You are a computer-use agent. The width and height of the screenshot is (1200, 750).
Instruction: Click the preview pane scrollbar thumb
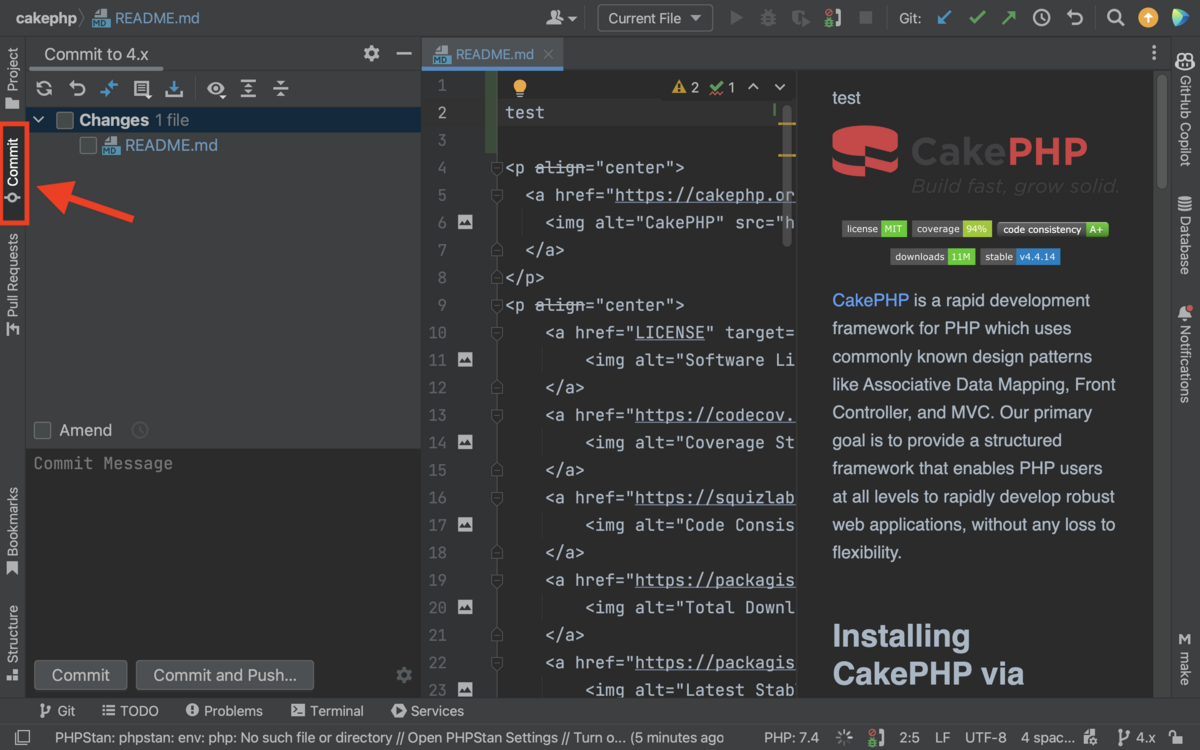click(1161, 132)
